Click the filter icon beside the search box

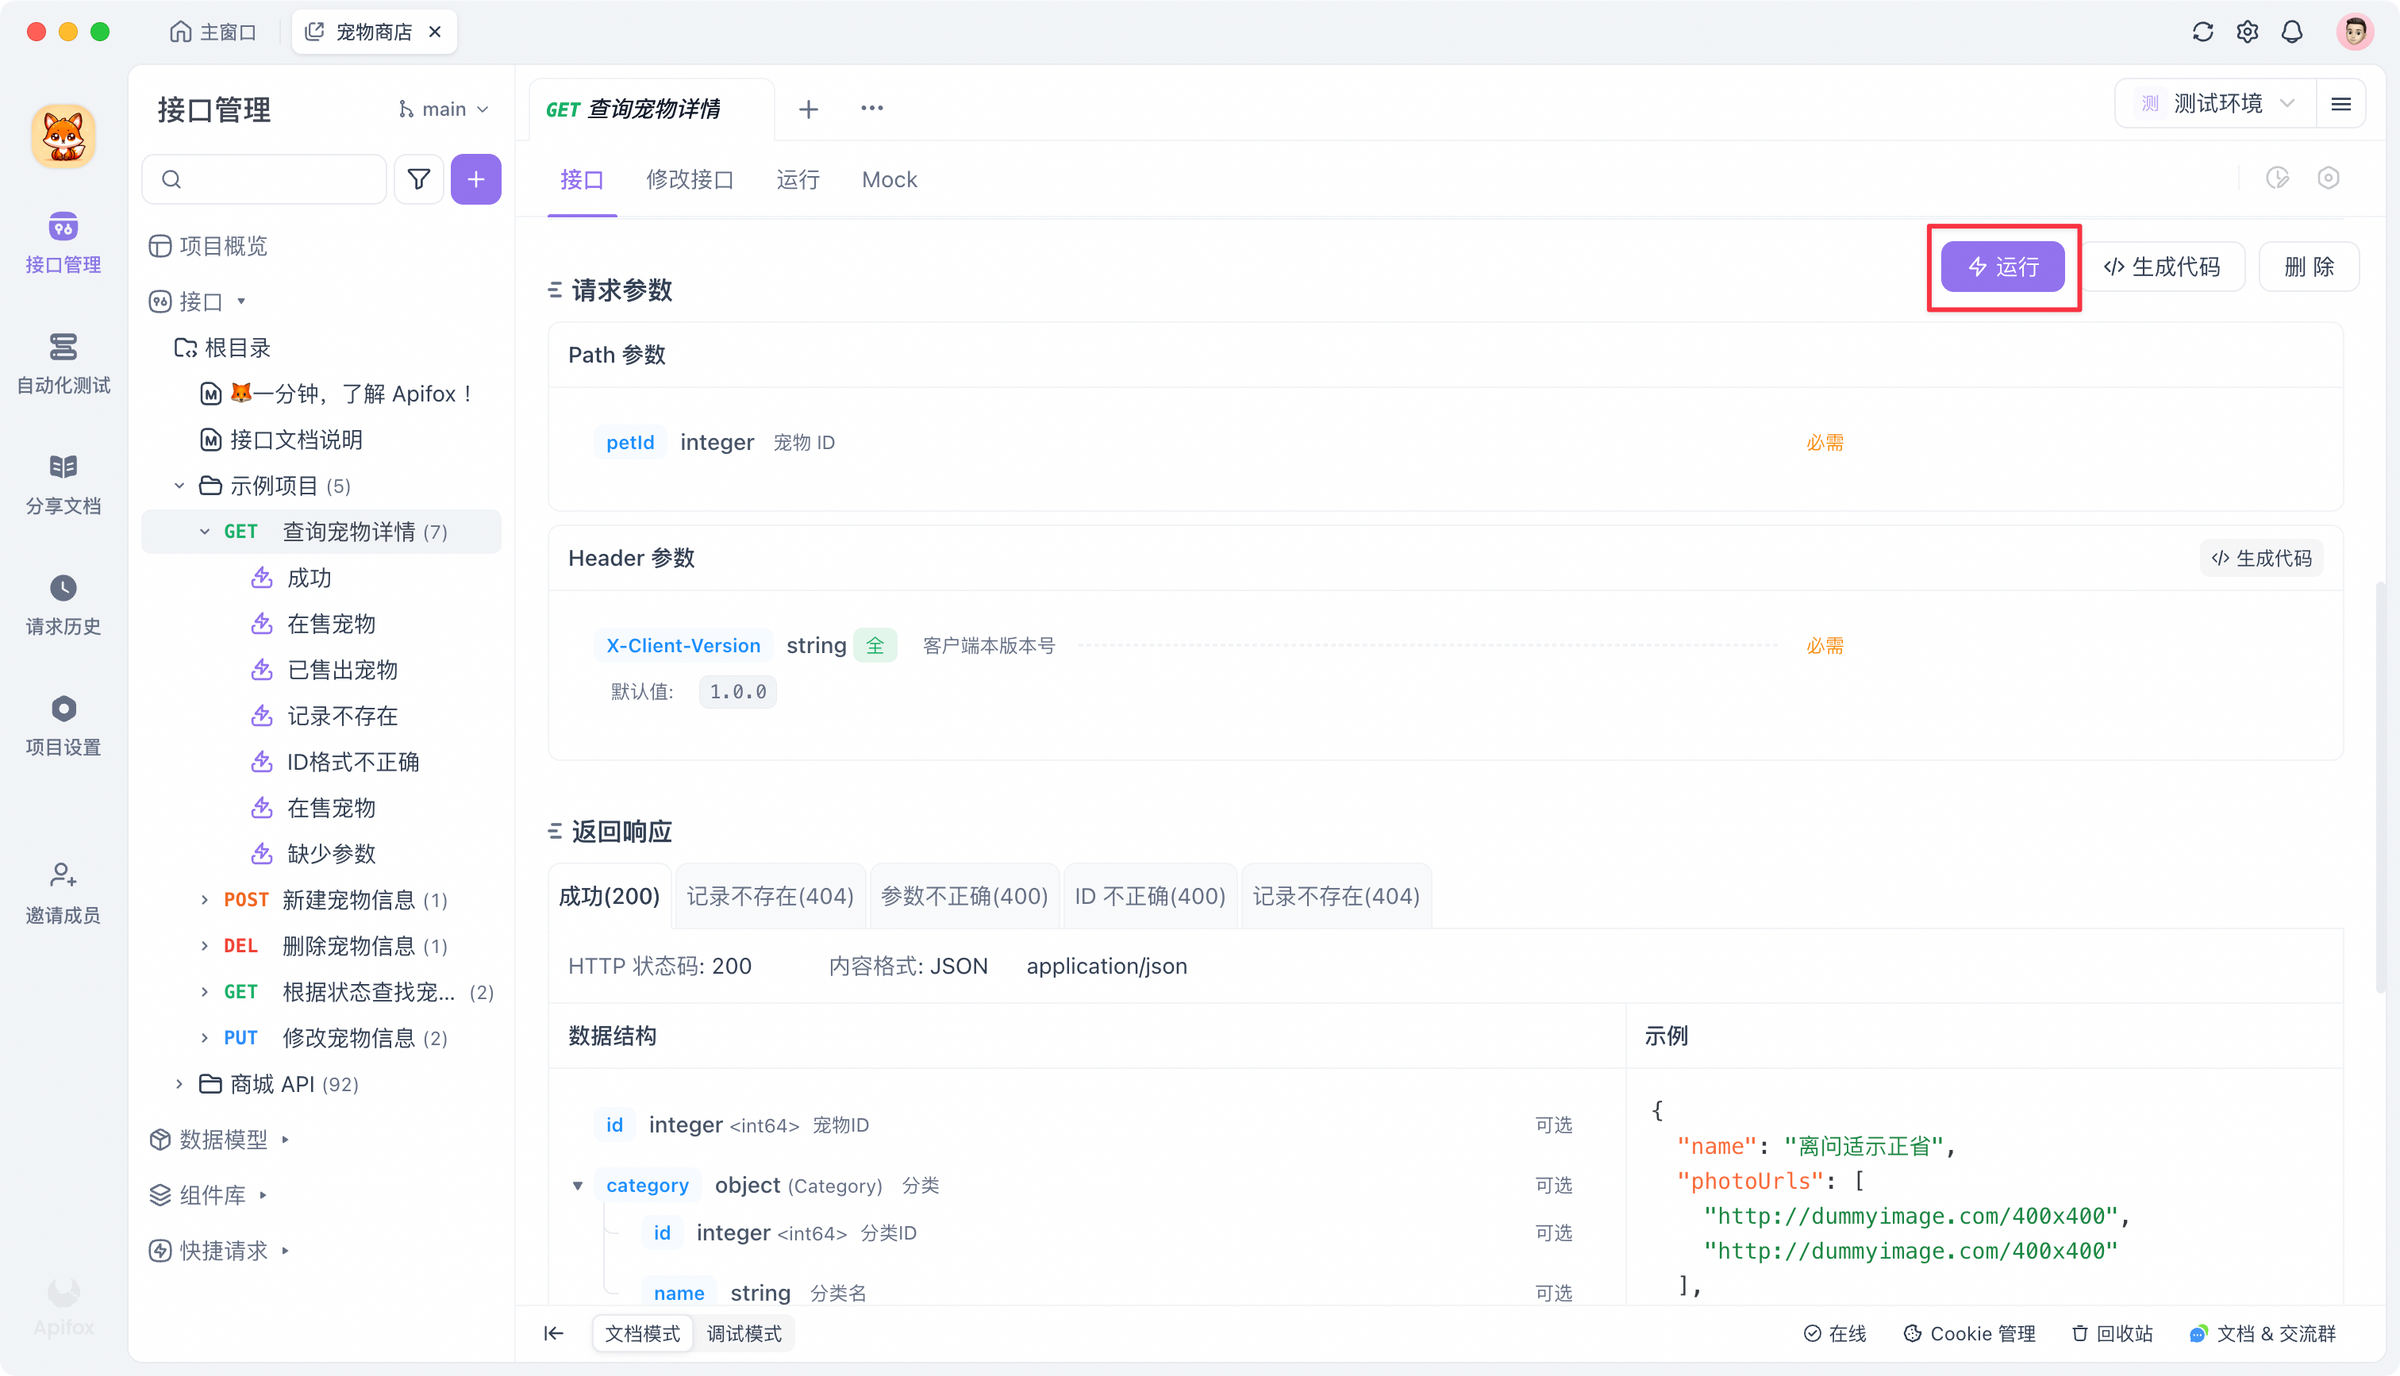[418, 179]
